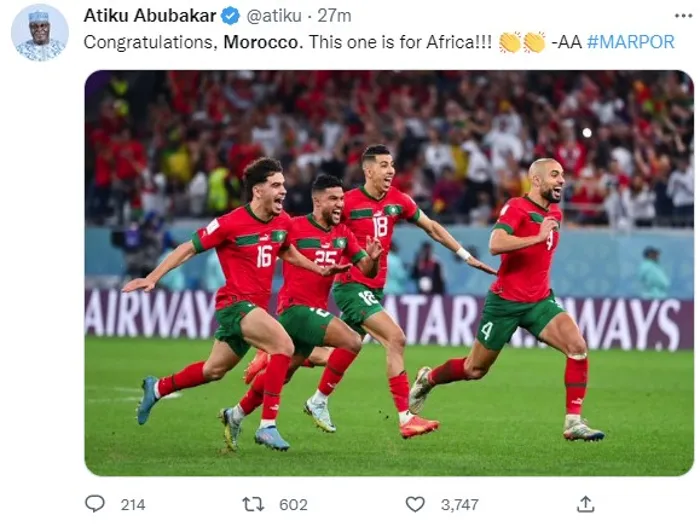700x527 pixels.
Task: Click the 3,747 likes count
Action: 460,505
